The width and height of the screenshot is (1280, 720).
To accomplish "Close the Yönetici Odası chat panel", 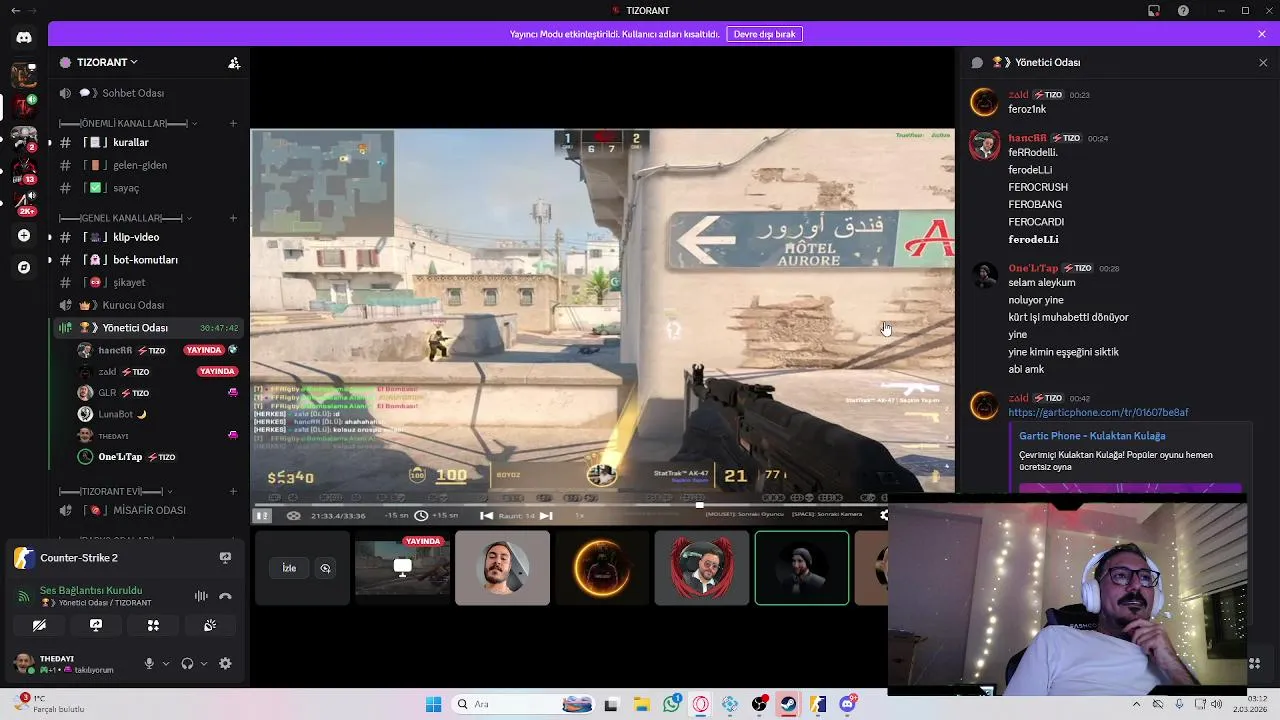I will 1262,62.
